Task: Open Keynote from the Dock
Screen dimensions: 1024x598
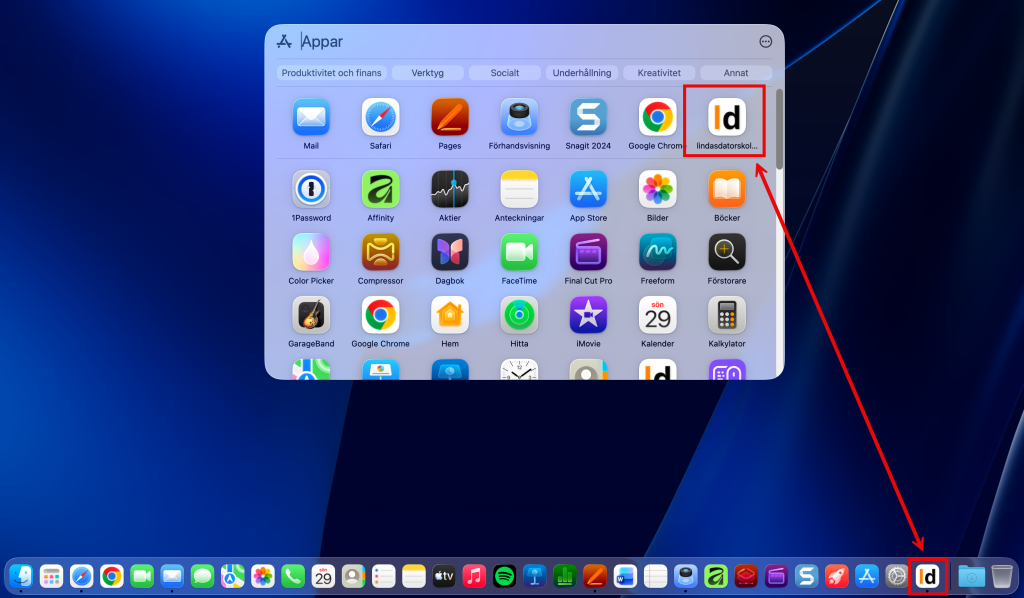Action: [x=534, y=576]
